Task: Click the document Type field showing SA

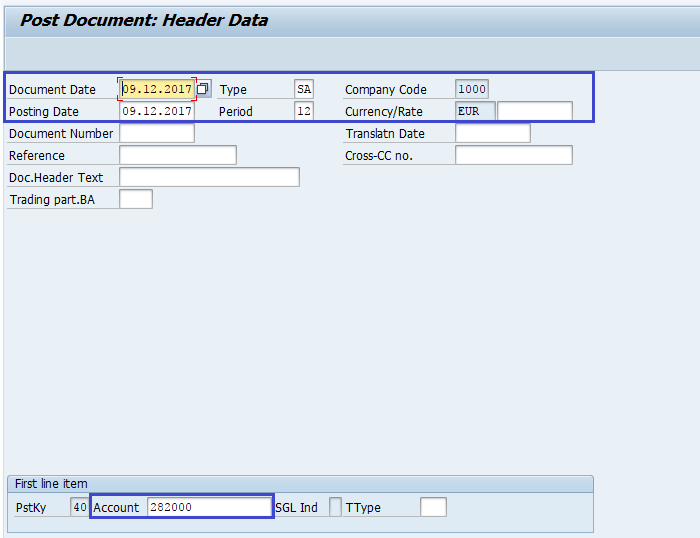Action: click(304, 89)
